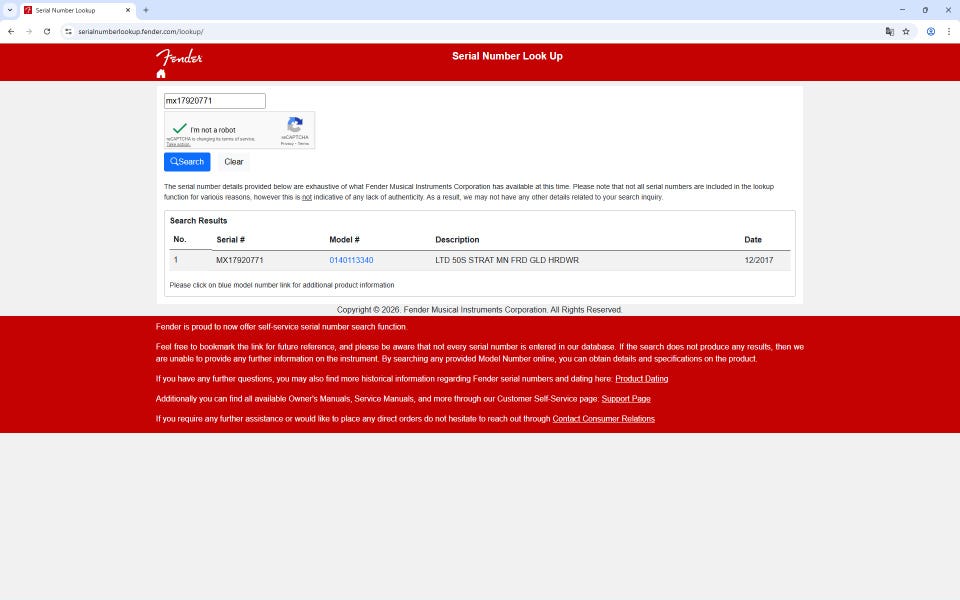The height and width of the screenshot is (600, 960).
Task: Open the Contact Consumer Relations link
Action: pyautogui.click(x=603, y=419)
